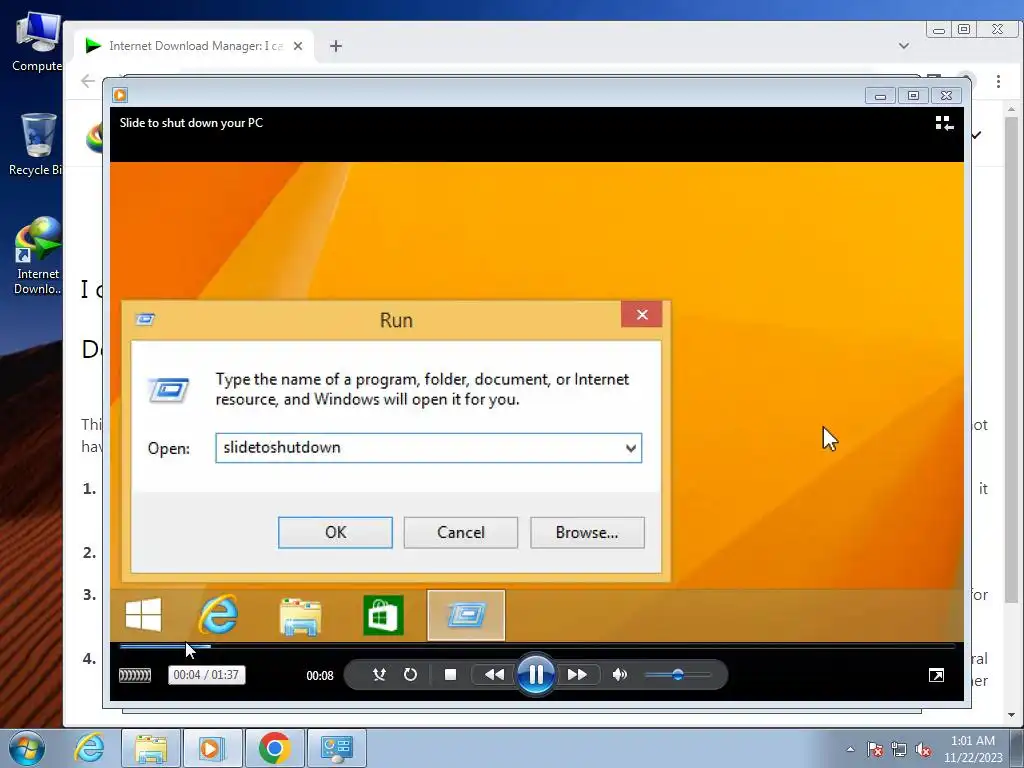Expand the Open combo box dropdown arrow
This screenshot has width=1024, height=768.
(630, 448)
